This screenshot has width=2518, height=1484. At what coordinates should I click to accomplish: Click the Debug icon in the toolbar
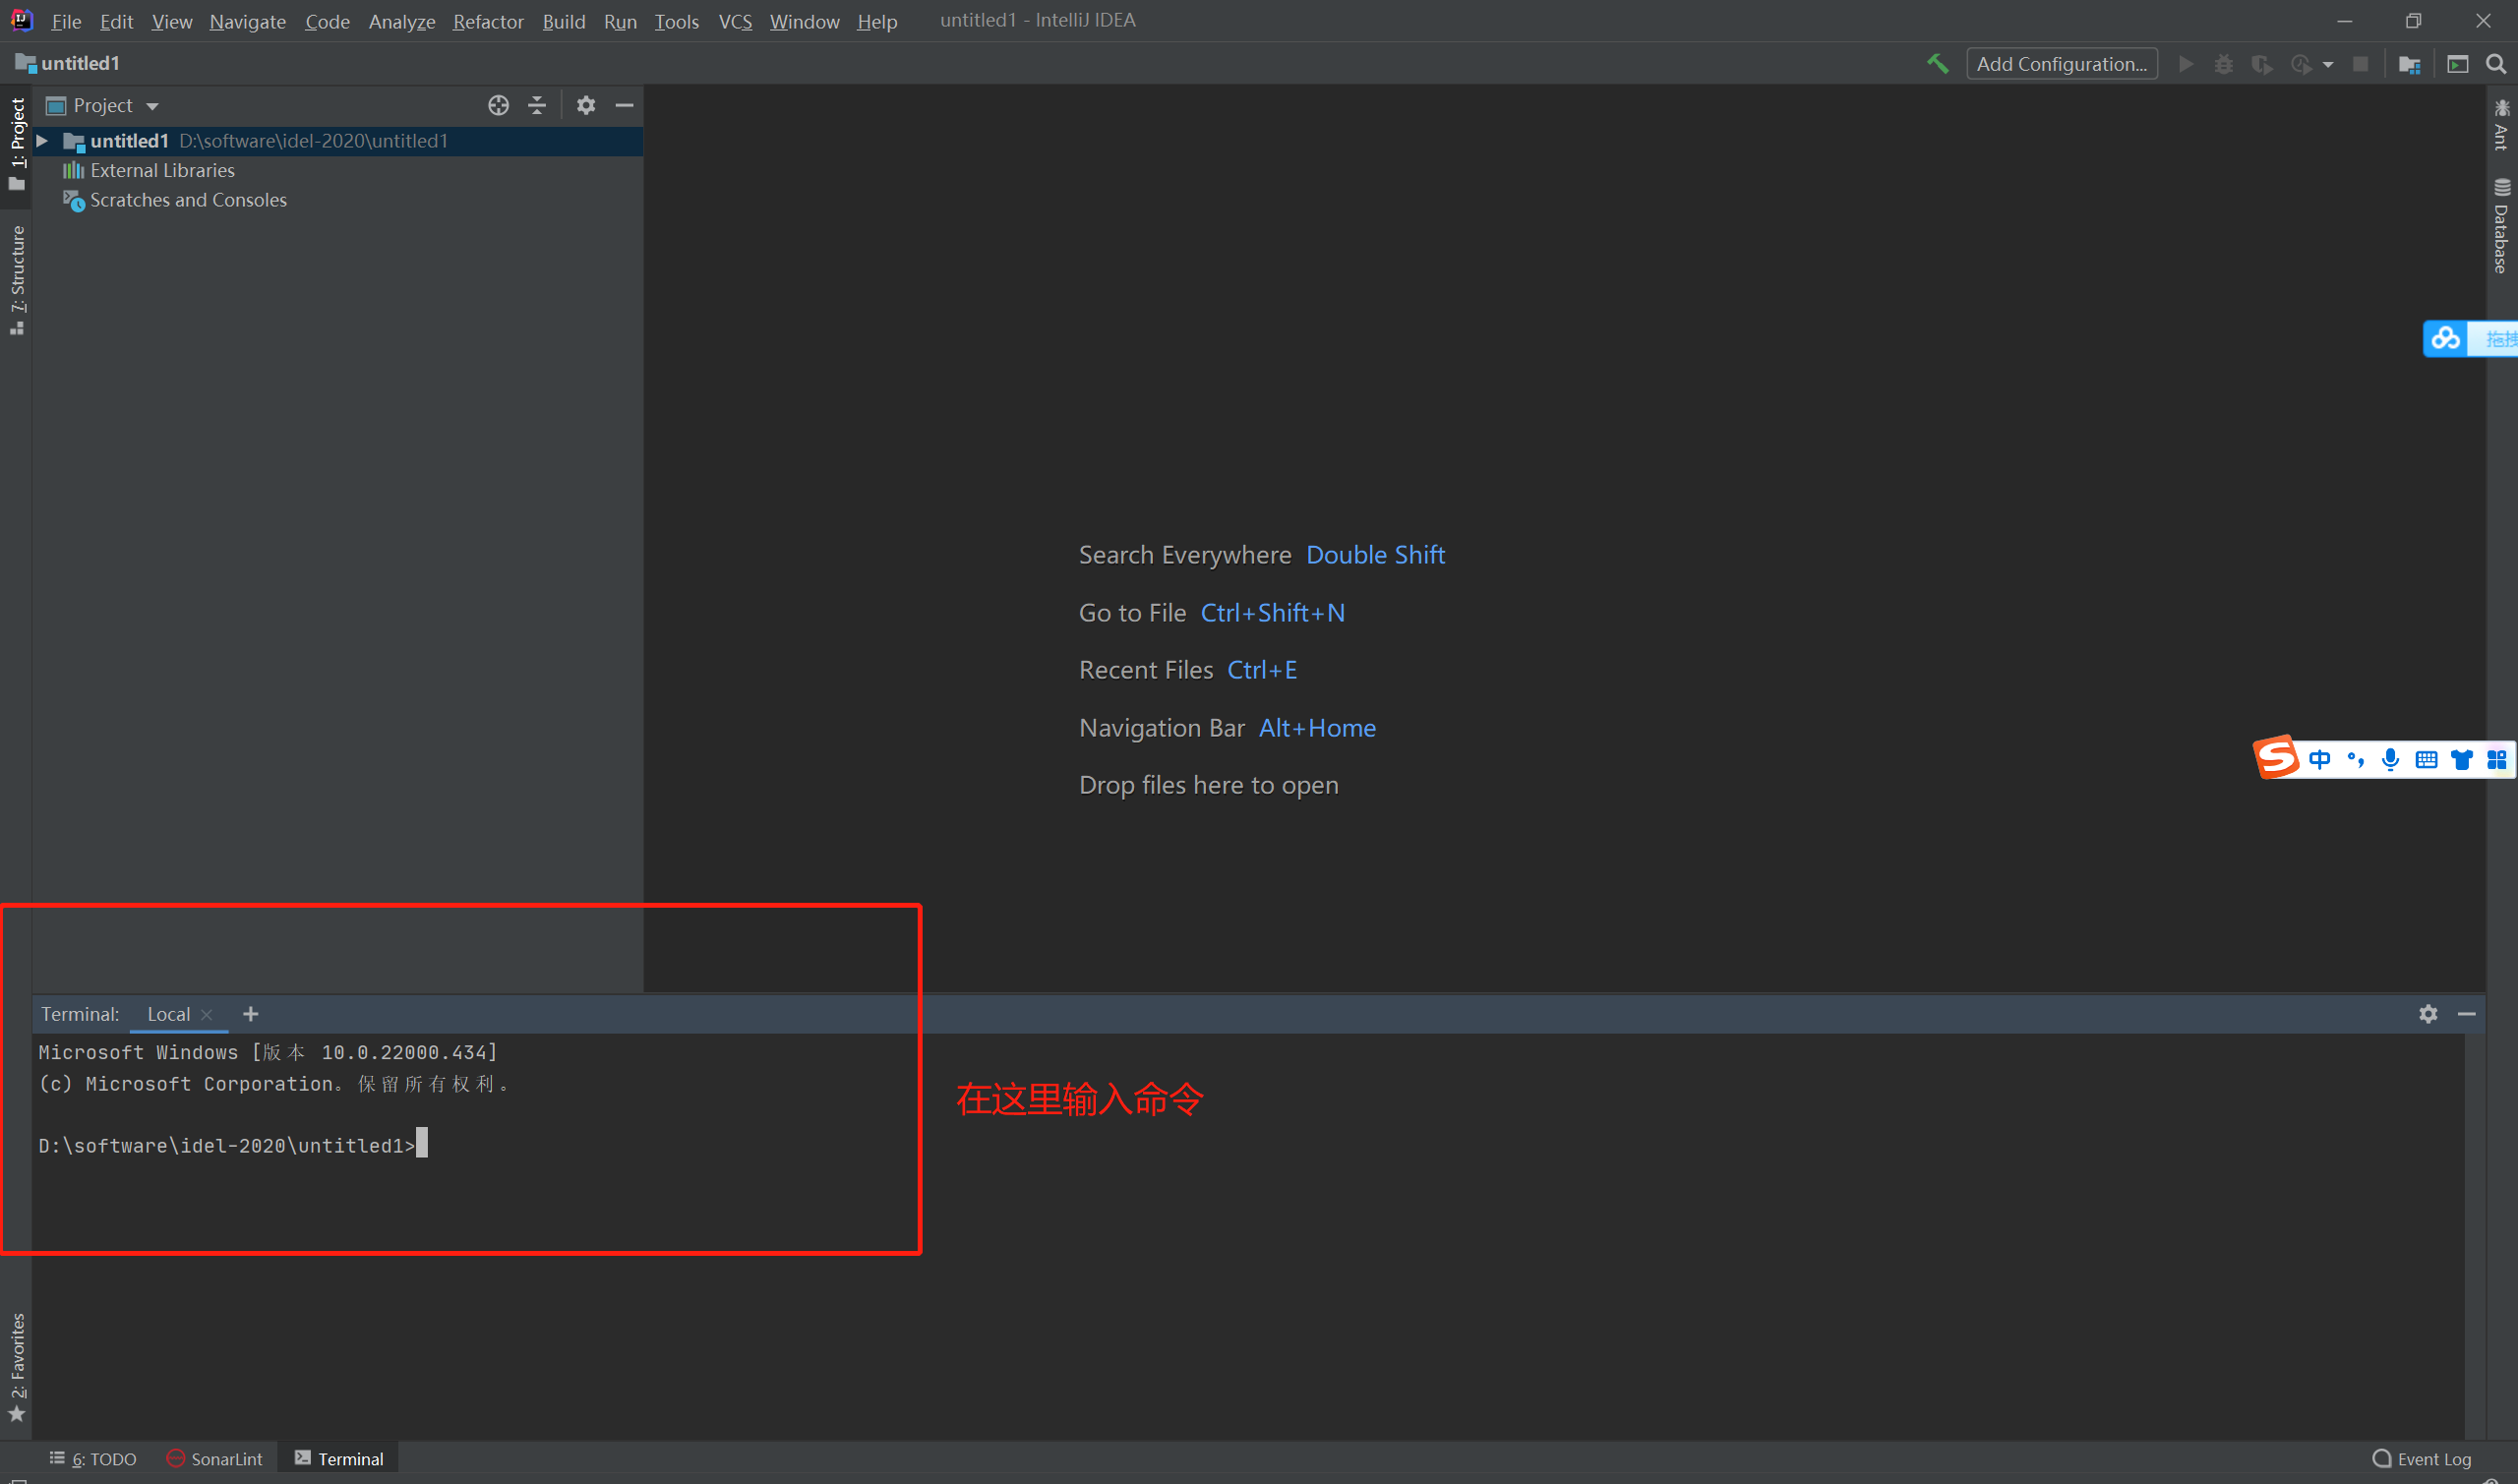(2223, 64)
